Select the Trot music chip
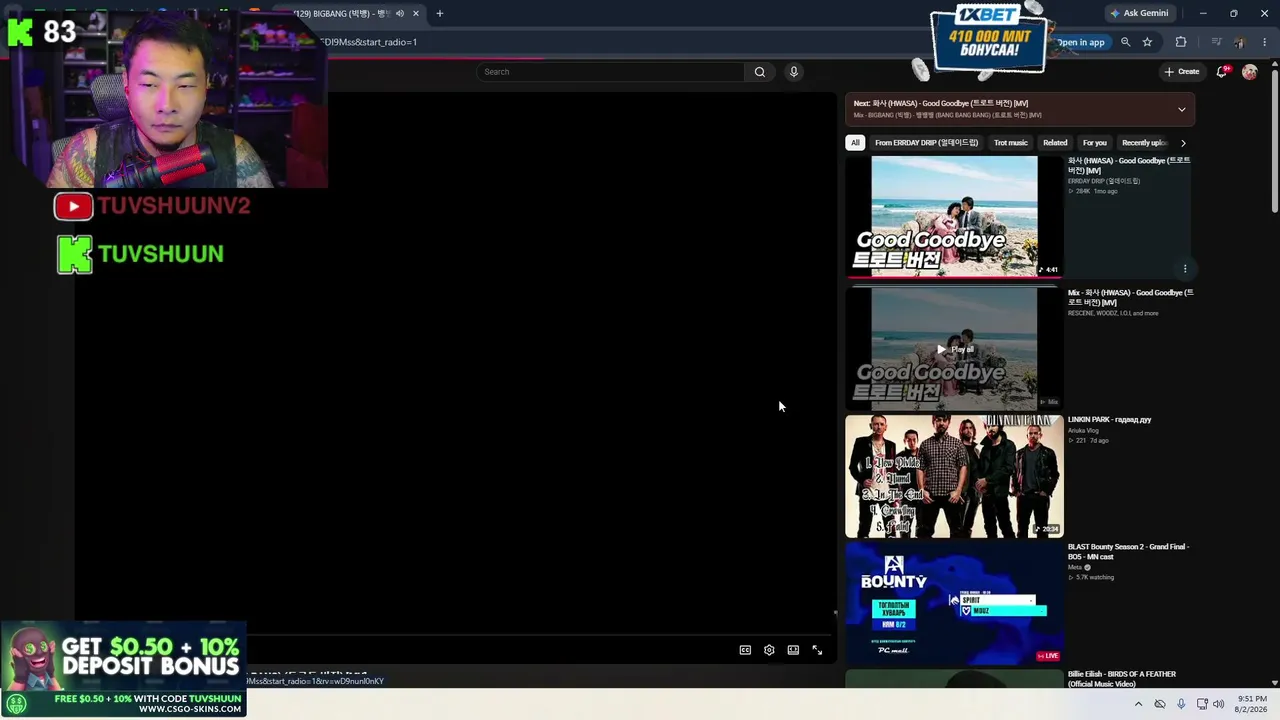The width and height of the screenshot is (1280, 720). click(x=1011, y=143)
